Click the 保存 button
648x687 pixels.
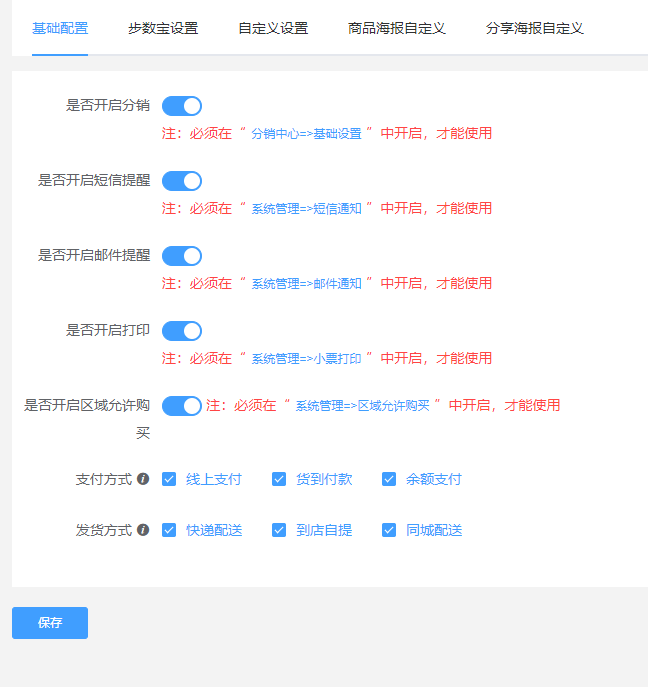50,623
